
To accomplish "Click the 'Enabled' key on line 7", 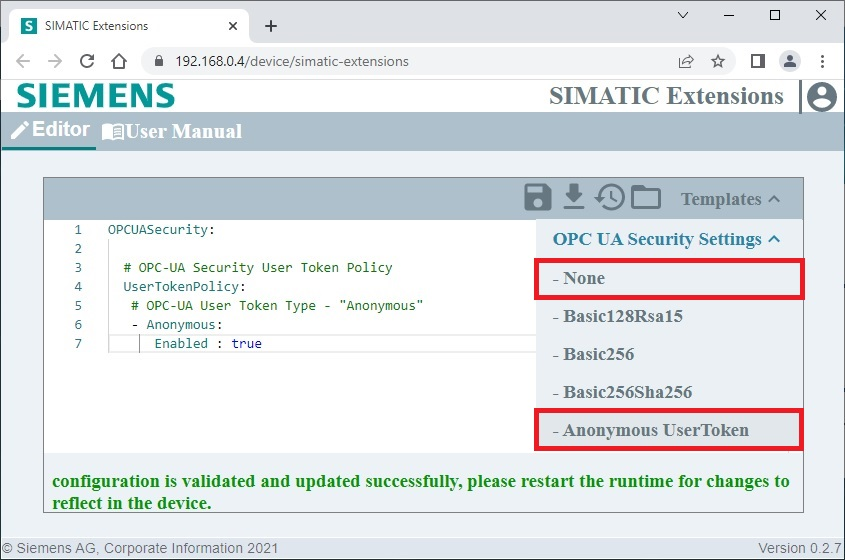I will pyautogui.click(x=181, y=343).
